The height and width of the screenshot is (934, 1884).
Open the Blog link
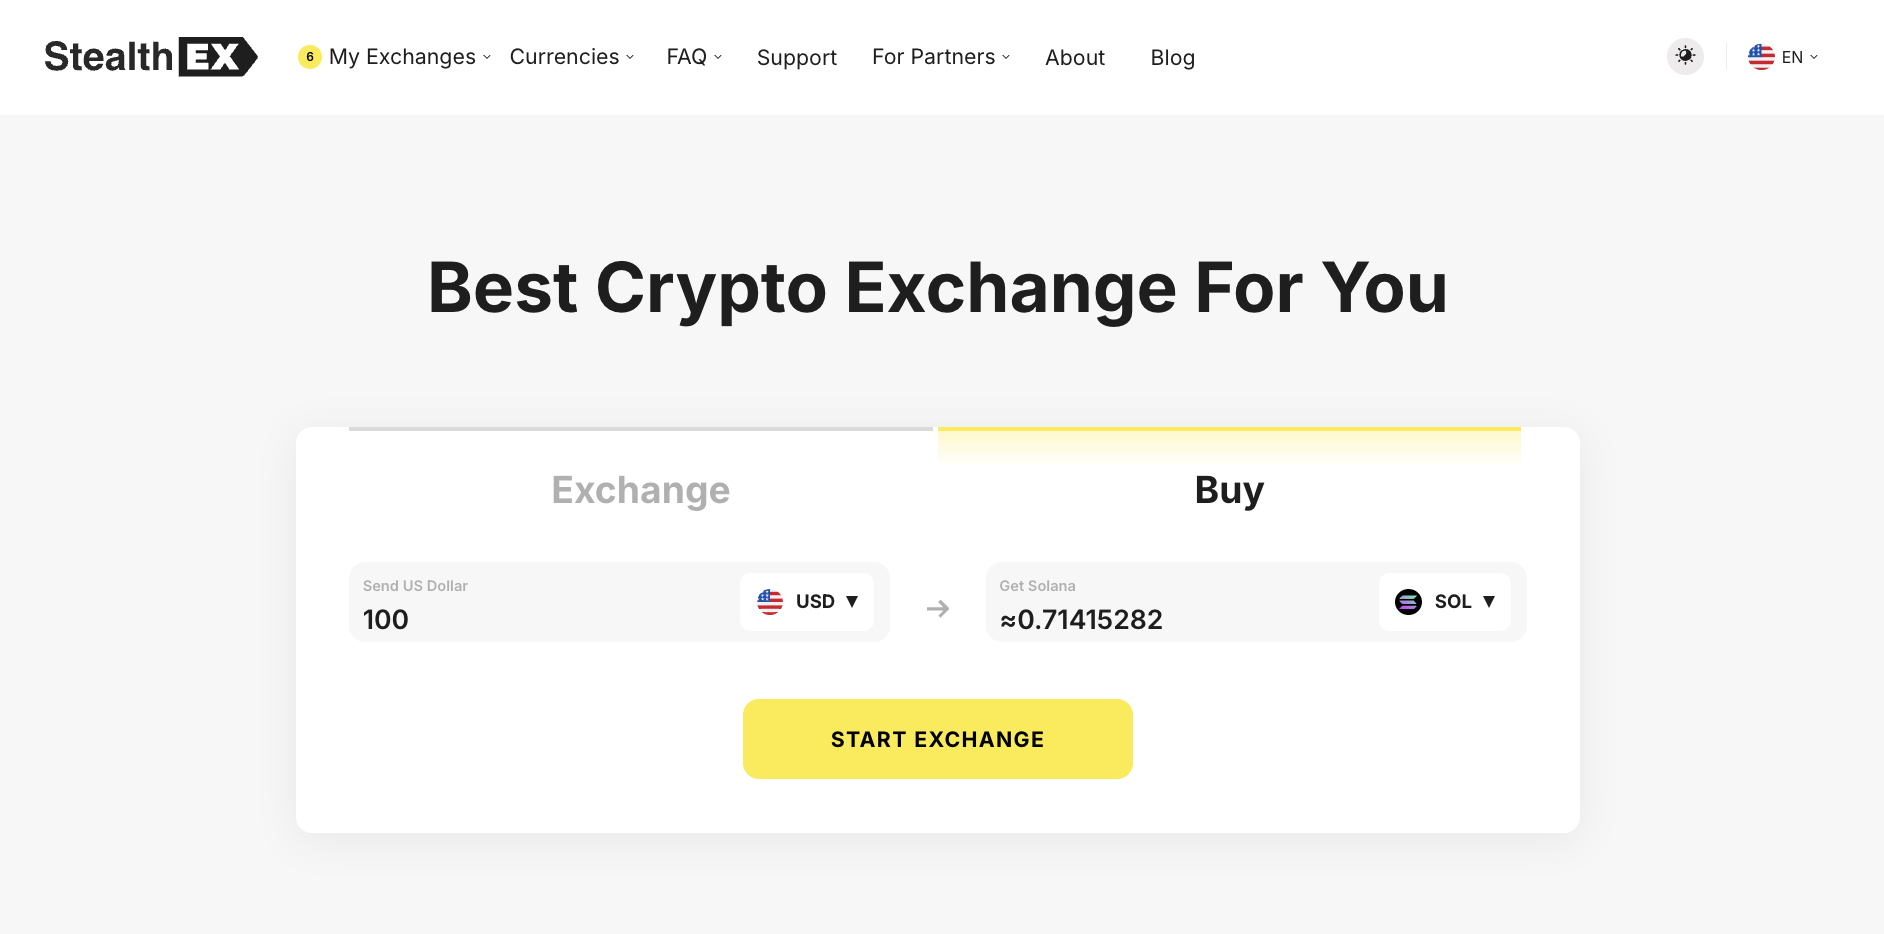point(1172,58)
